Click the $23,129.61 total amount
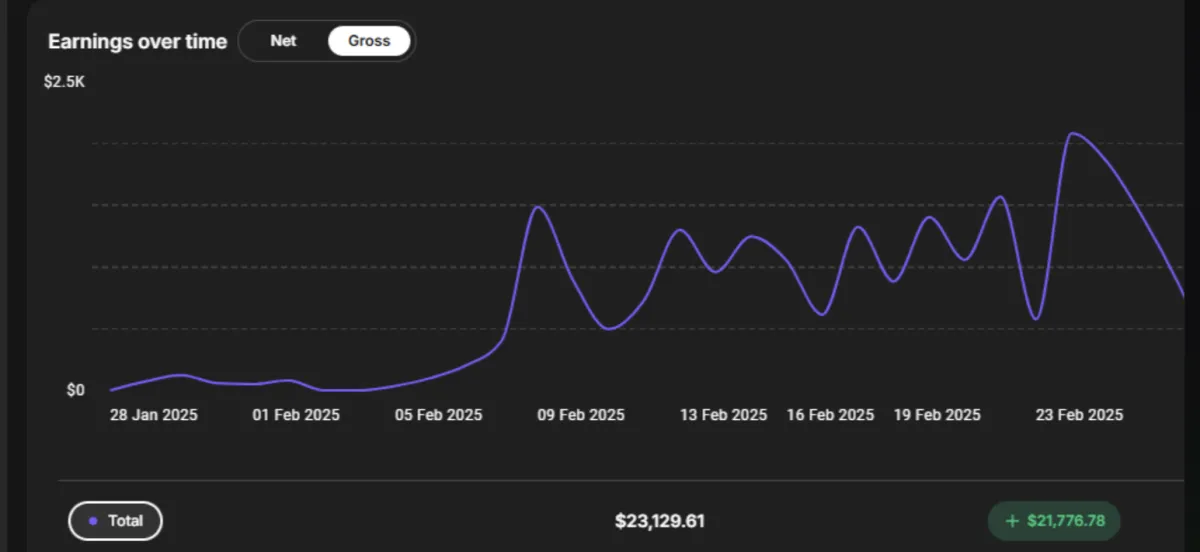The width and height of the screenshot is (1200, 552). pyautogui.click(x=660, y=521)
